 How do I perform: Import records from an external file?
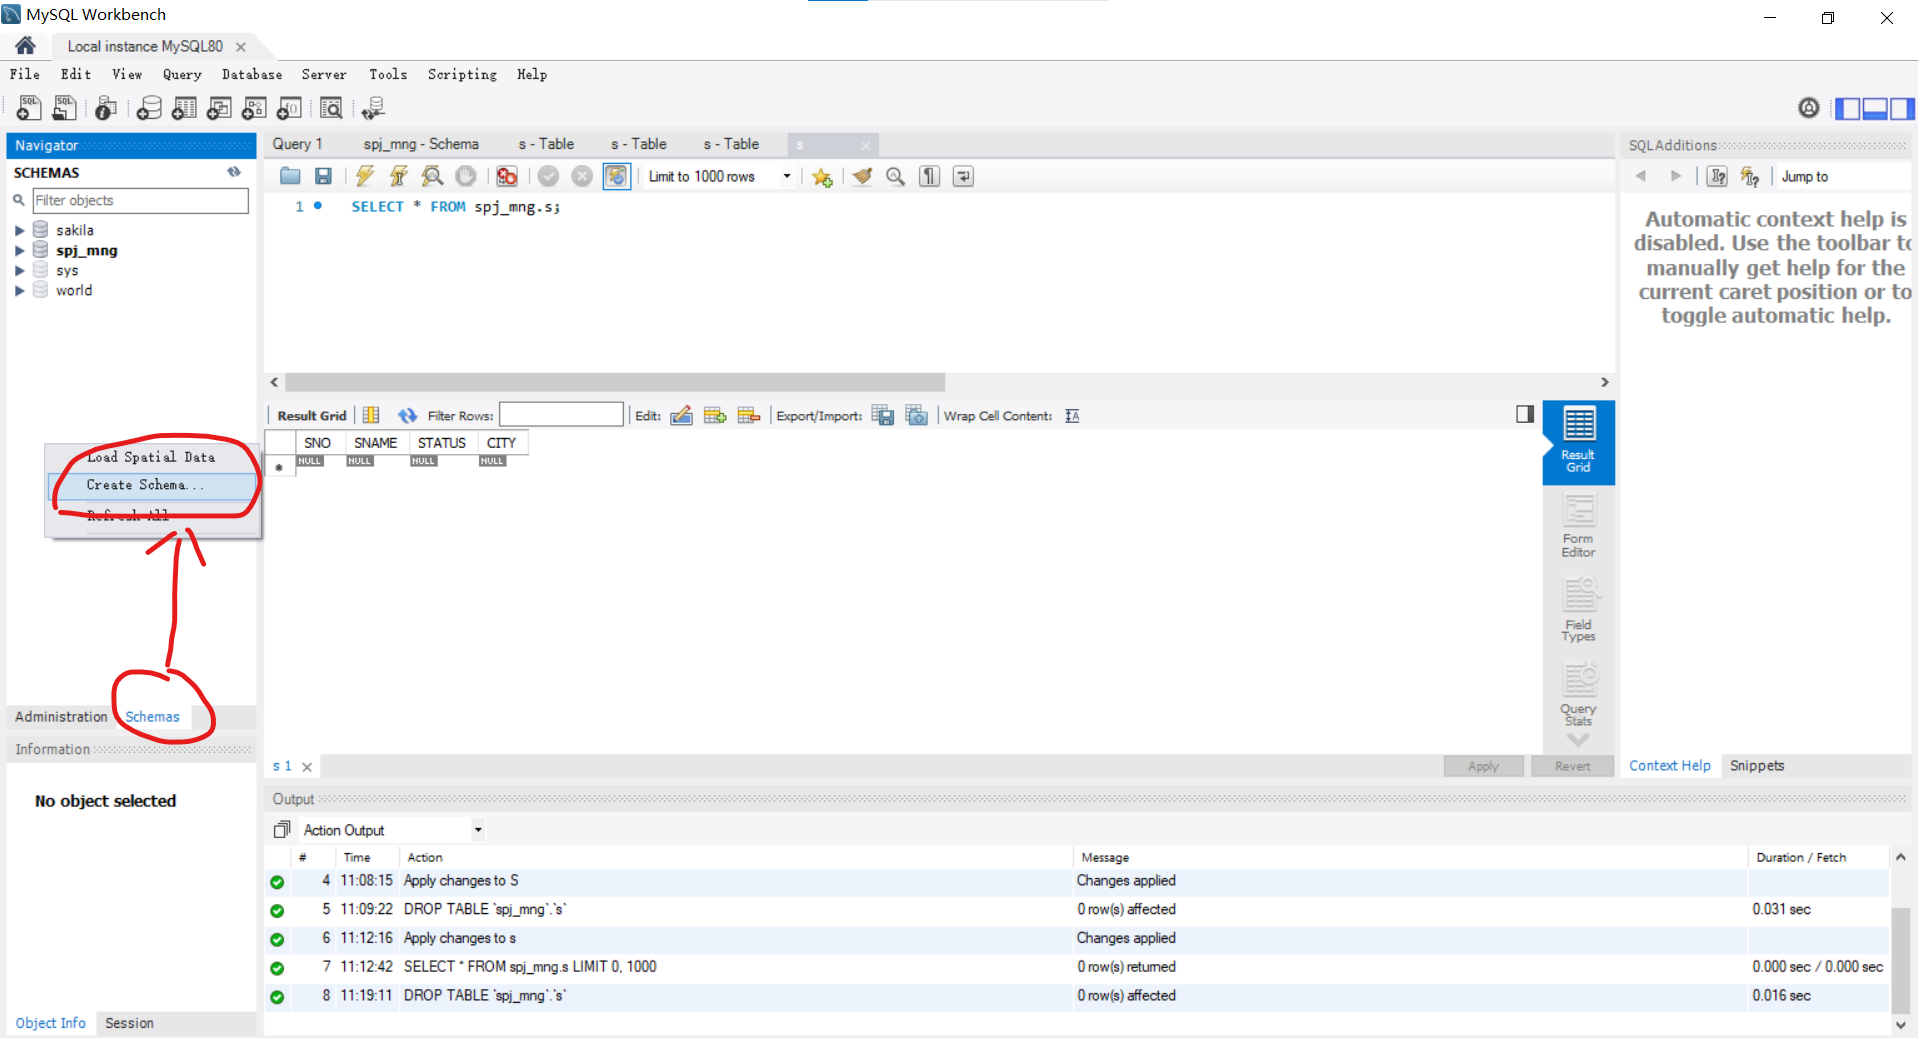point(917,416)
